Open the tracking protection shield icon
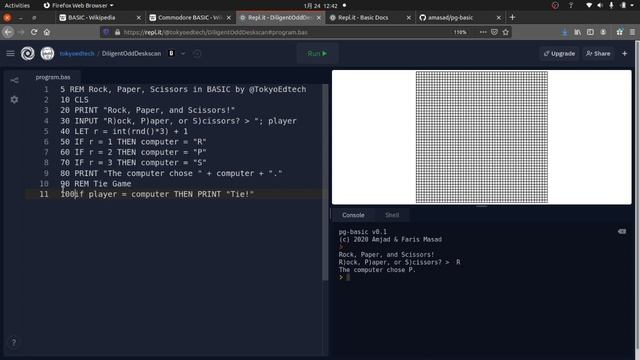Image resolution: width=640 pixels, height=360 pixels. pyautogui.click(x=106, y=32)
